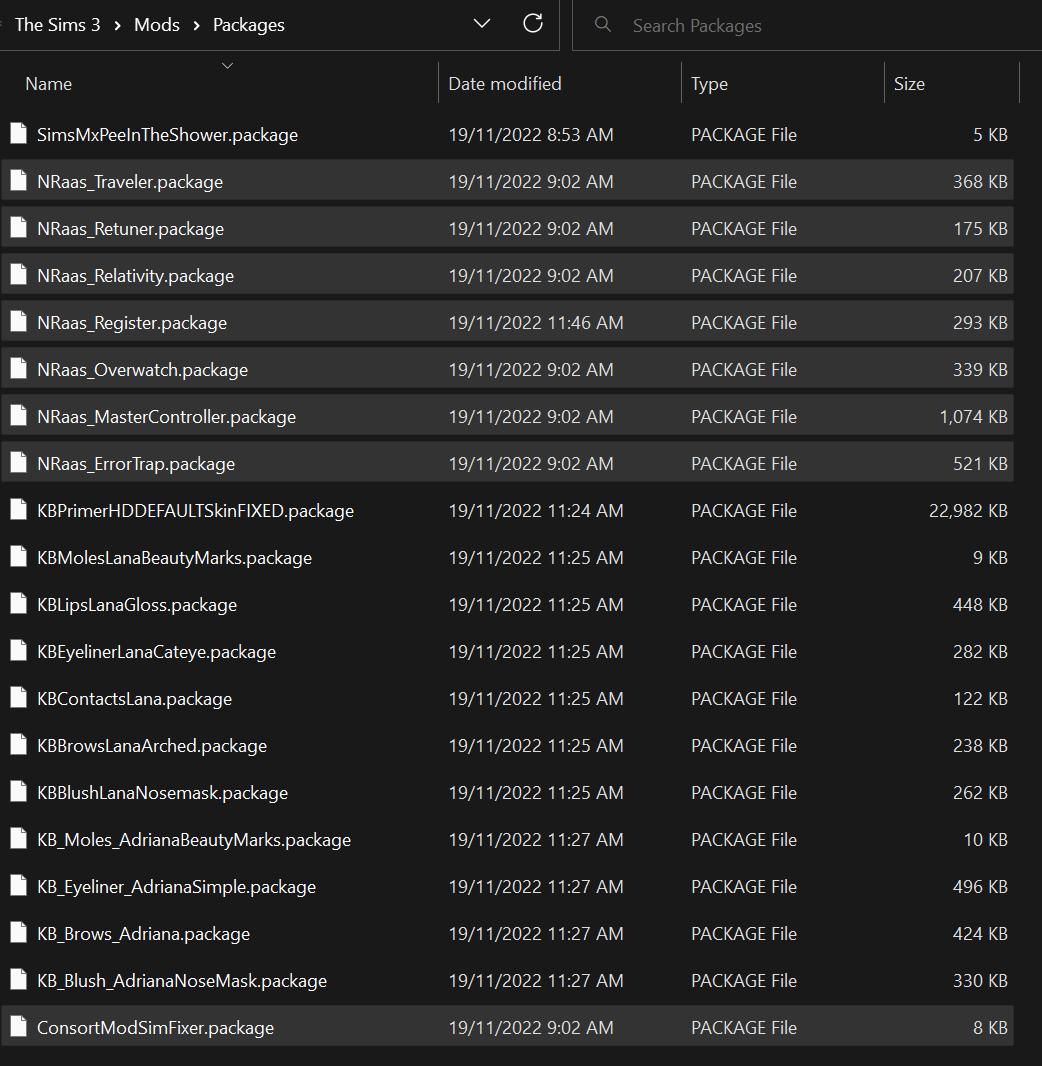Click the 521 KB size value
Image resolution: width=1042 pixels, height=1066 pixels.
coord(980,463)
